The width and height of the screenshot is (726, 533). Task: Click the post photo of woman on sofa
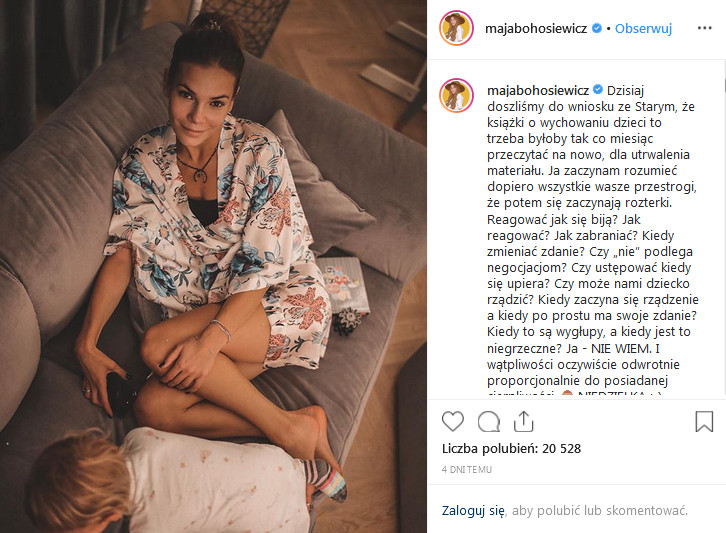pyautogui.click(x=213, y=266)
